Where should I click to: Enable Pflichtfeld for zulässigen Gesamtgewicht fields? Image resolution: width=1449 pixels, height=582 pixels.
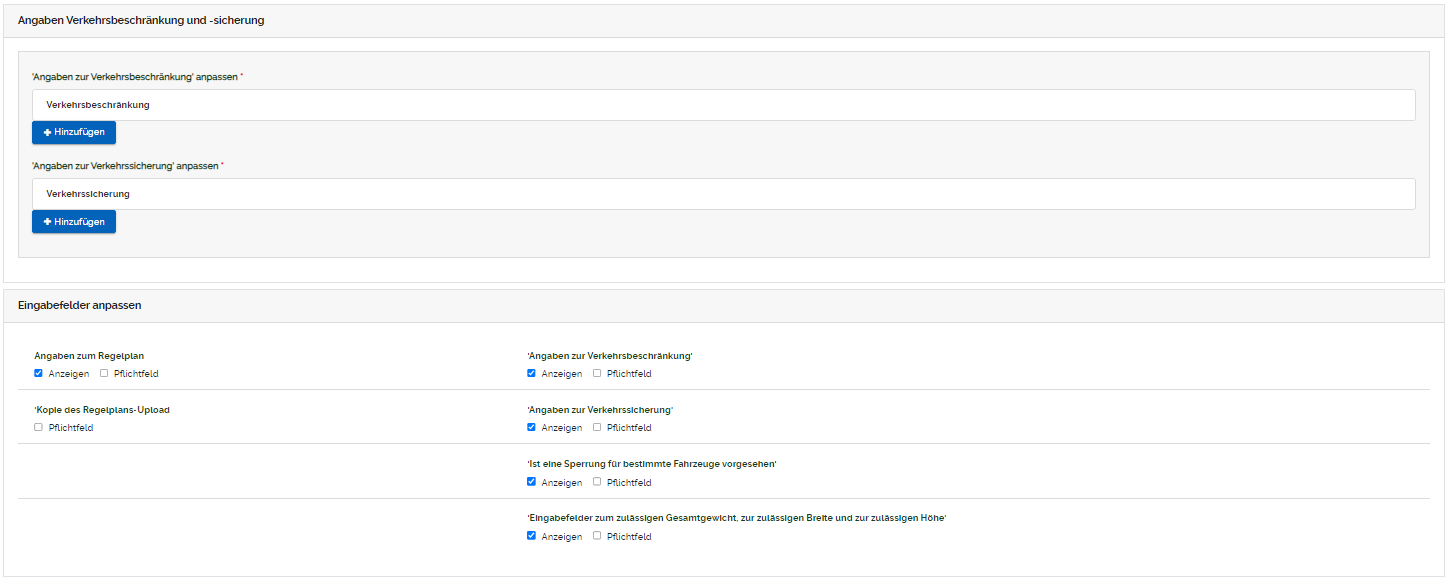tap(597, 536)
